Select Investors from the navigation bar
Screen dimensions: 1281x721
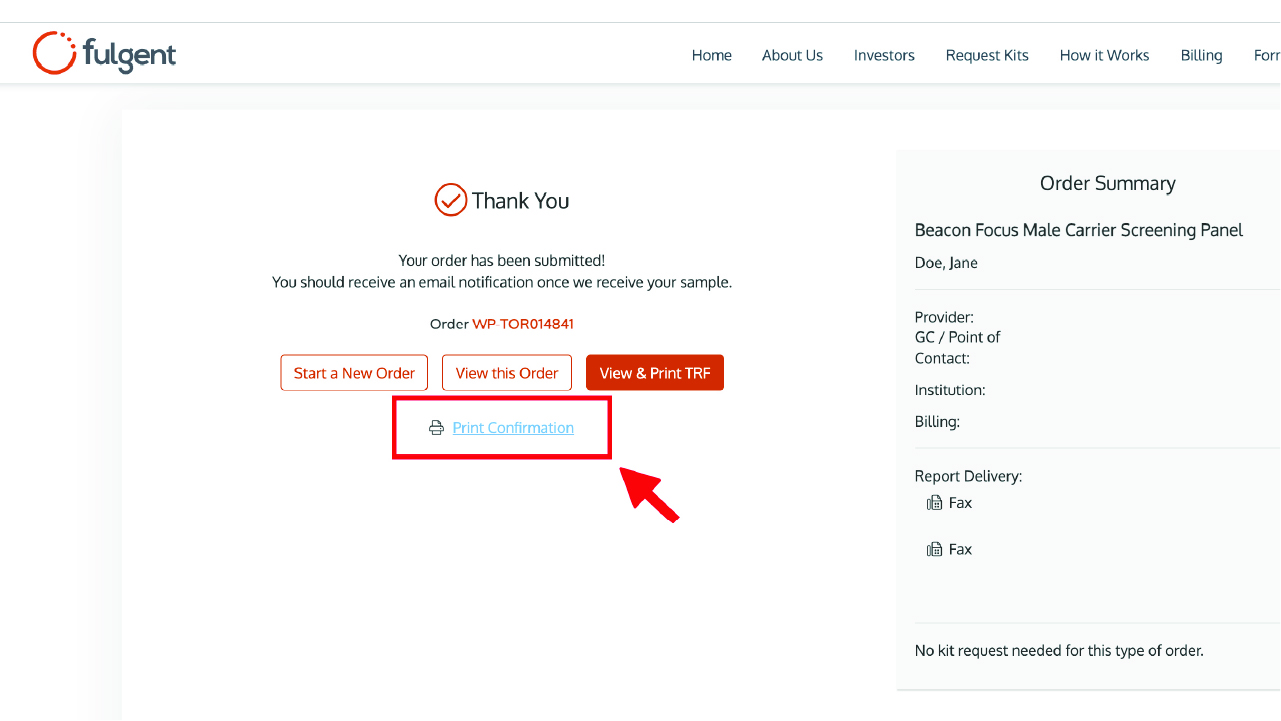click(x=884, y=55)
